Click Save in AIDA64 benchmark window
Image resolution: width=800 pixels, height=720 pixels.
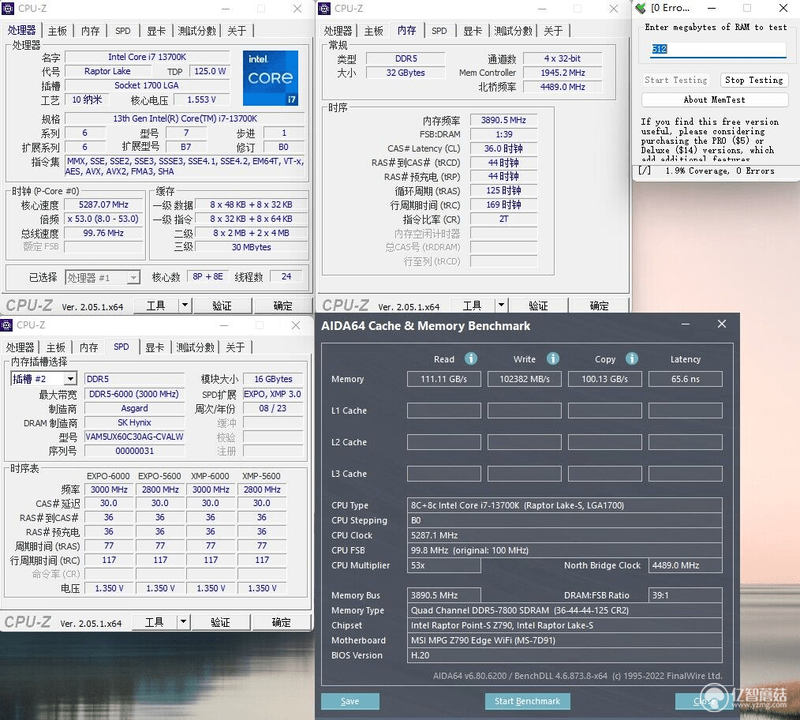tap(350, 701)
